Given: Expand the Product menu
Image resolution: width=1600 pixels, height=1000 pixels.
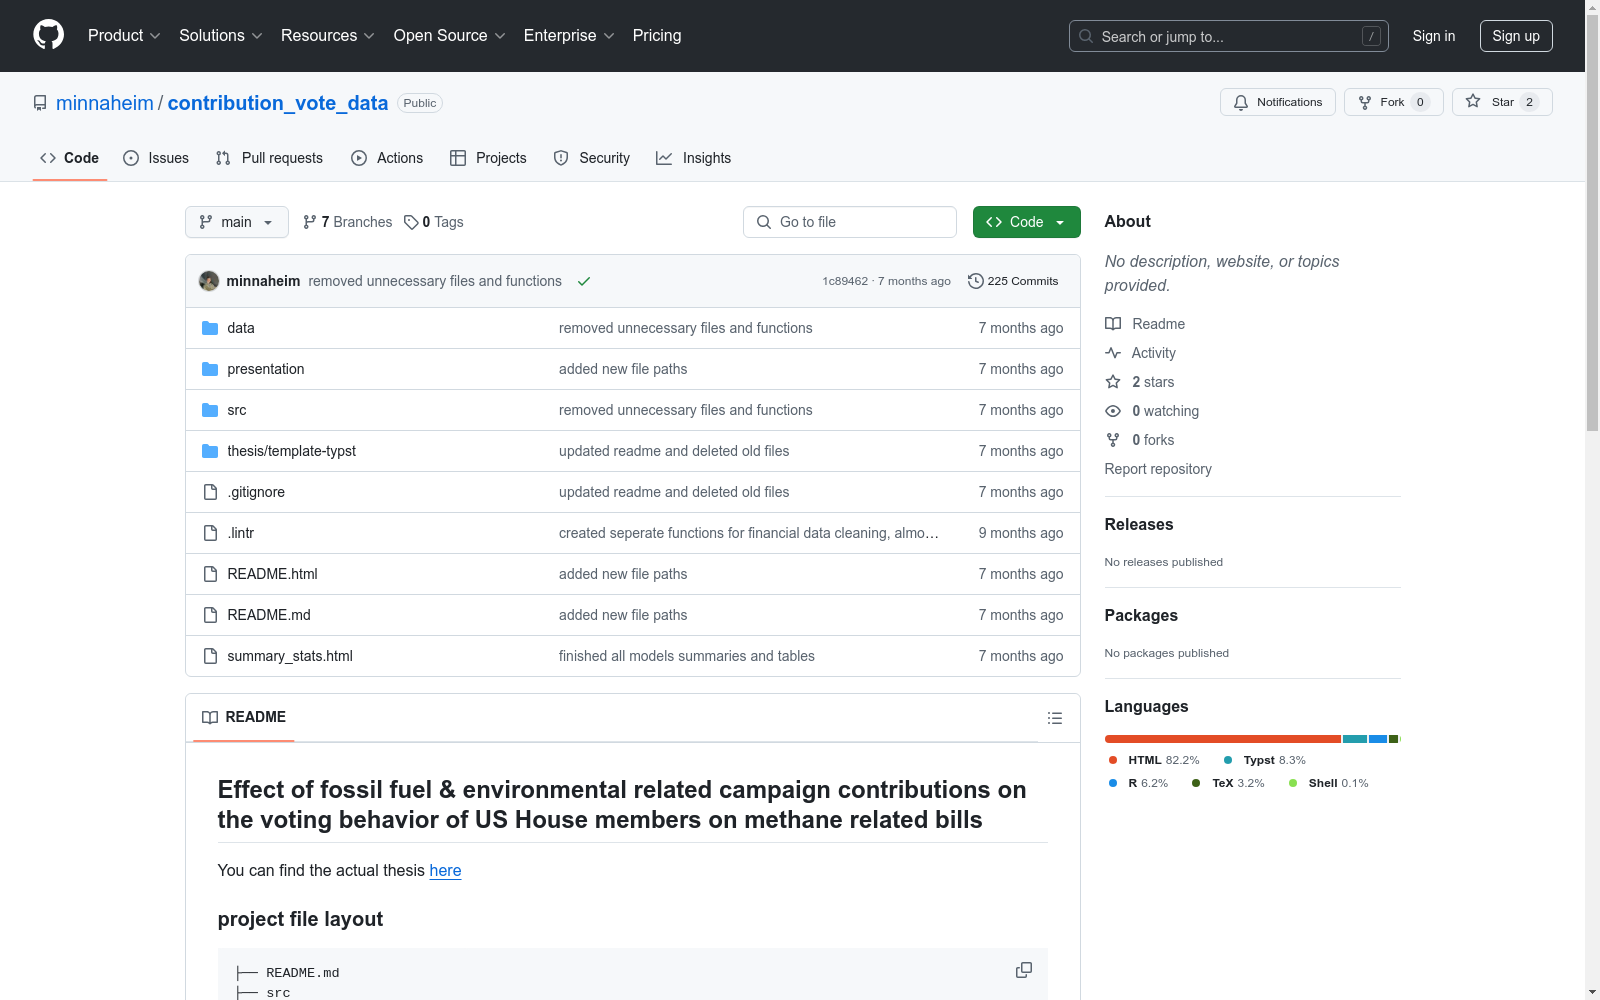Looking at the screenshot, I should 124,36.
